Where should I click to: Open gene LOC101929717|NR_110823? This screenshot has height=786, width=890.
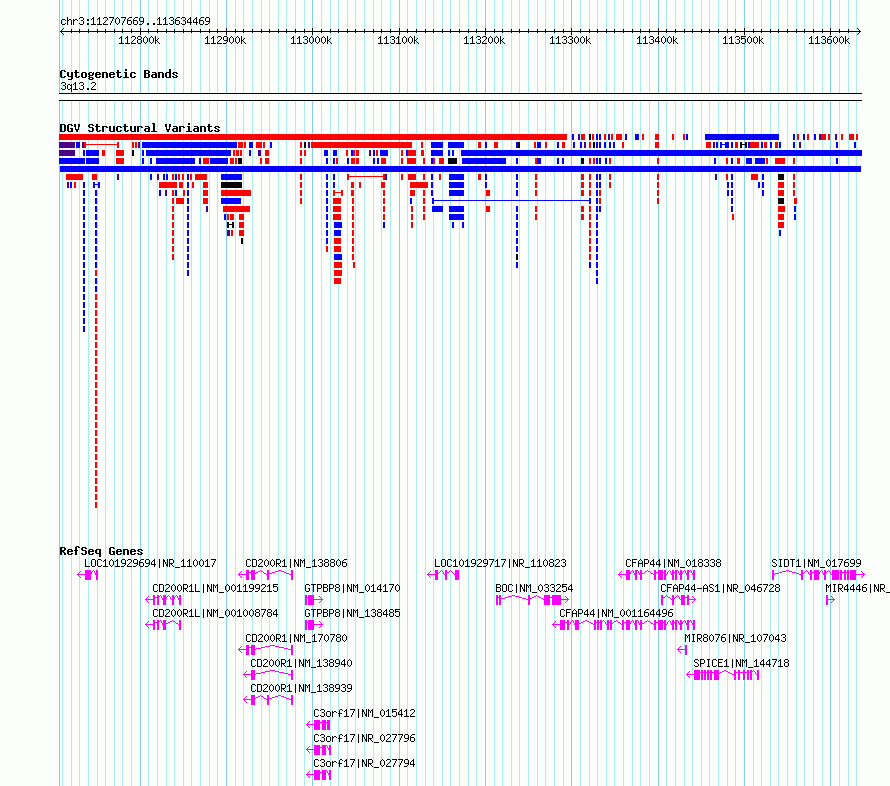point(500,563)
